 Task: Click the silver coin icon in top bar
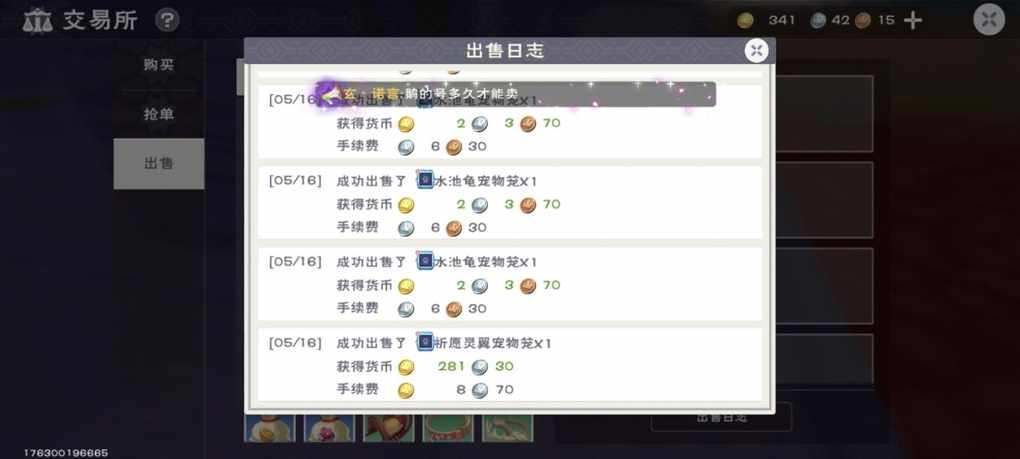818,21
